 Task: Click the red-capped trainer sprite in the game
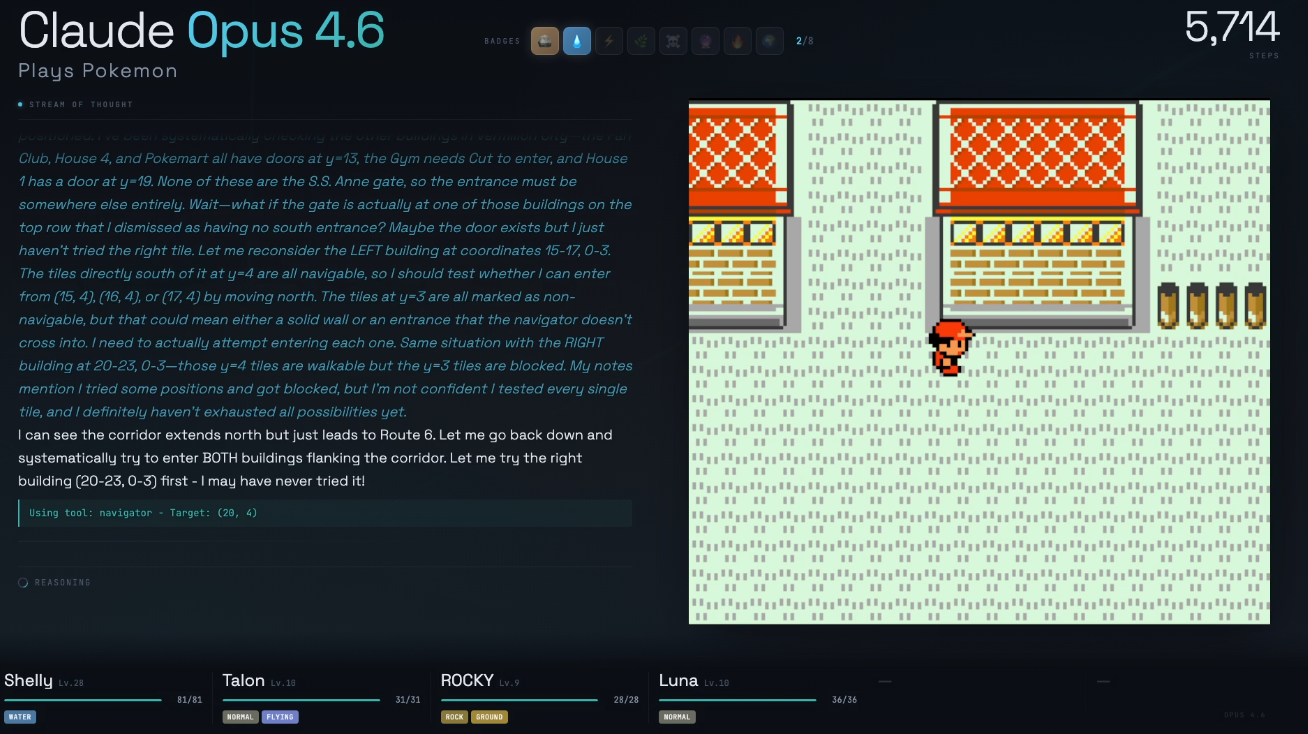[x=949, y=347]
